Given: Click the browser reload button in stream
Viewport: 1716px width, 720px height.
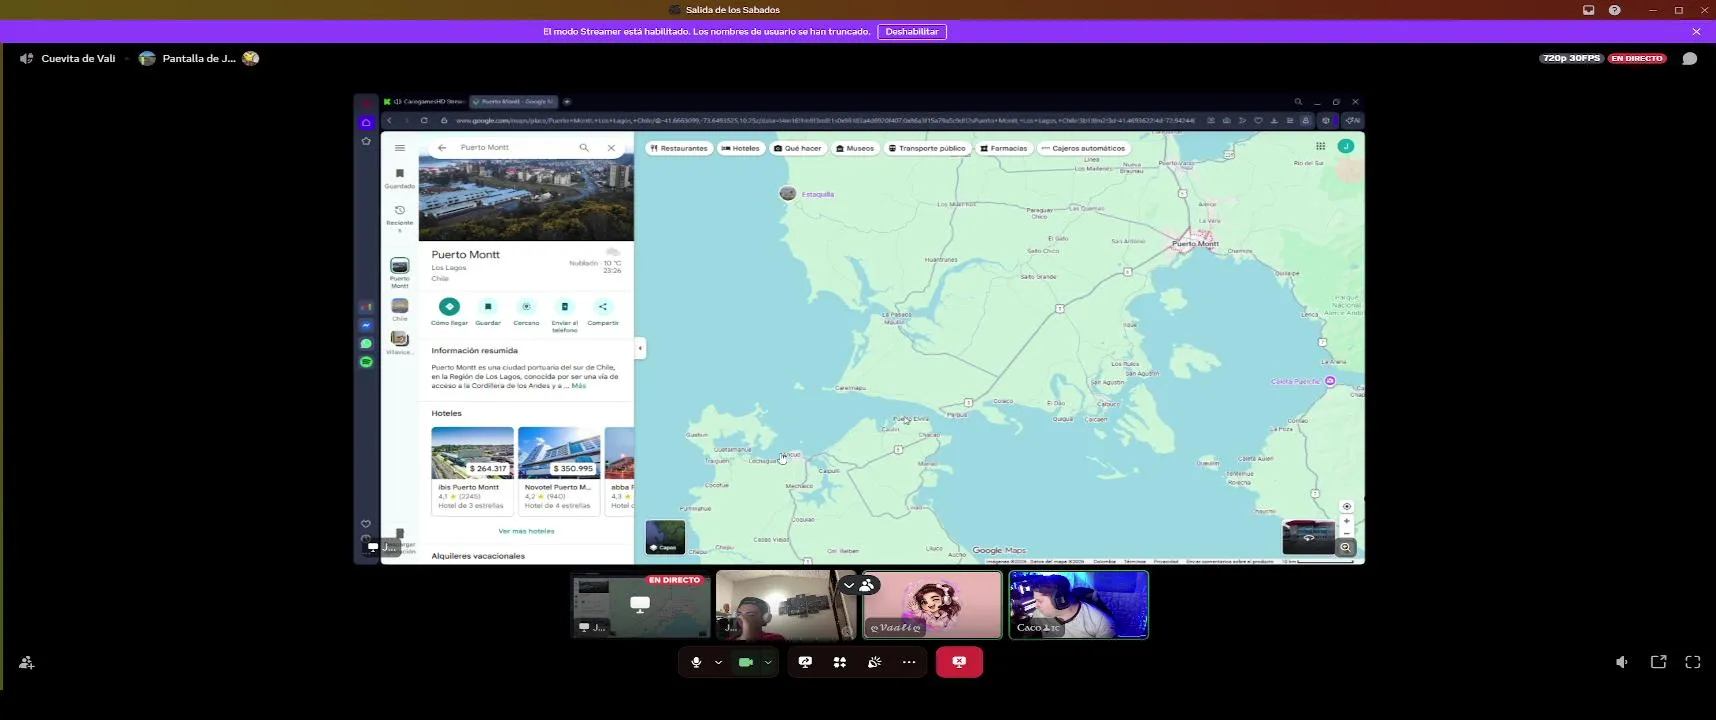Looking at the screenshot, I should click(x=424, y=120).
